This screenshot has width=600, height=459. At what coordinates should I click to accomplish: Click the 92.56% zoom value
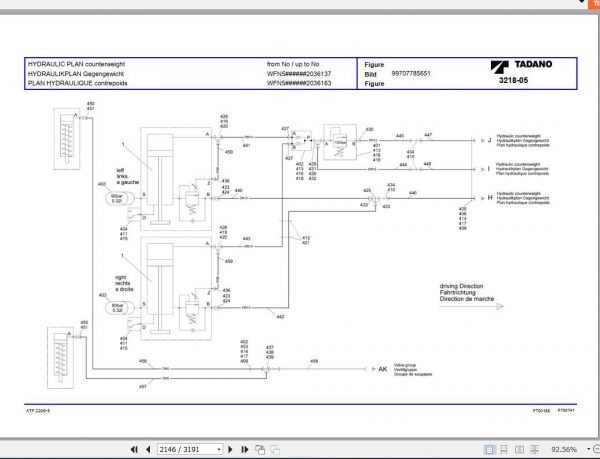pos(564,449)
